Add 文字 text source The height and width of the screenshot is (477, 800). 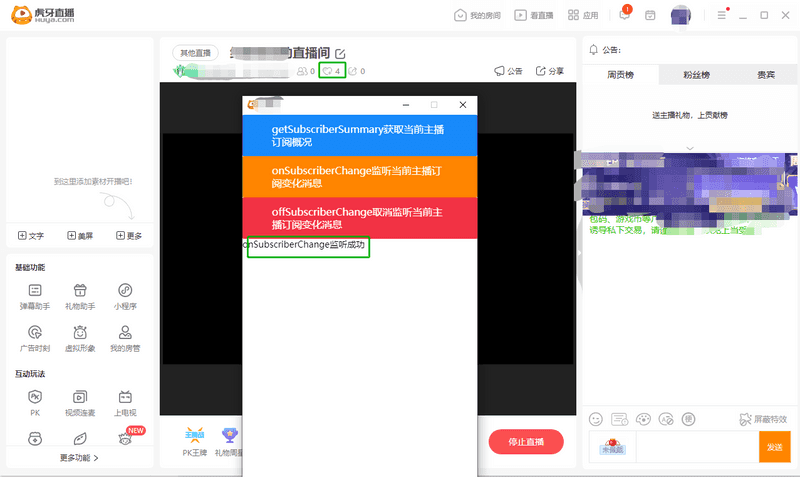pos(31,236)
